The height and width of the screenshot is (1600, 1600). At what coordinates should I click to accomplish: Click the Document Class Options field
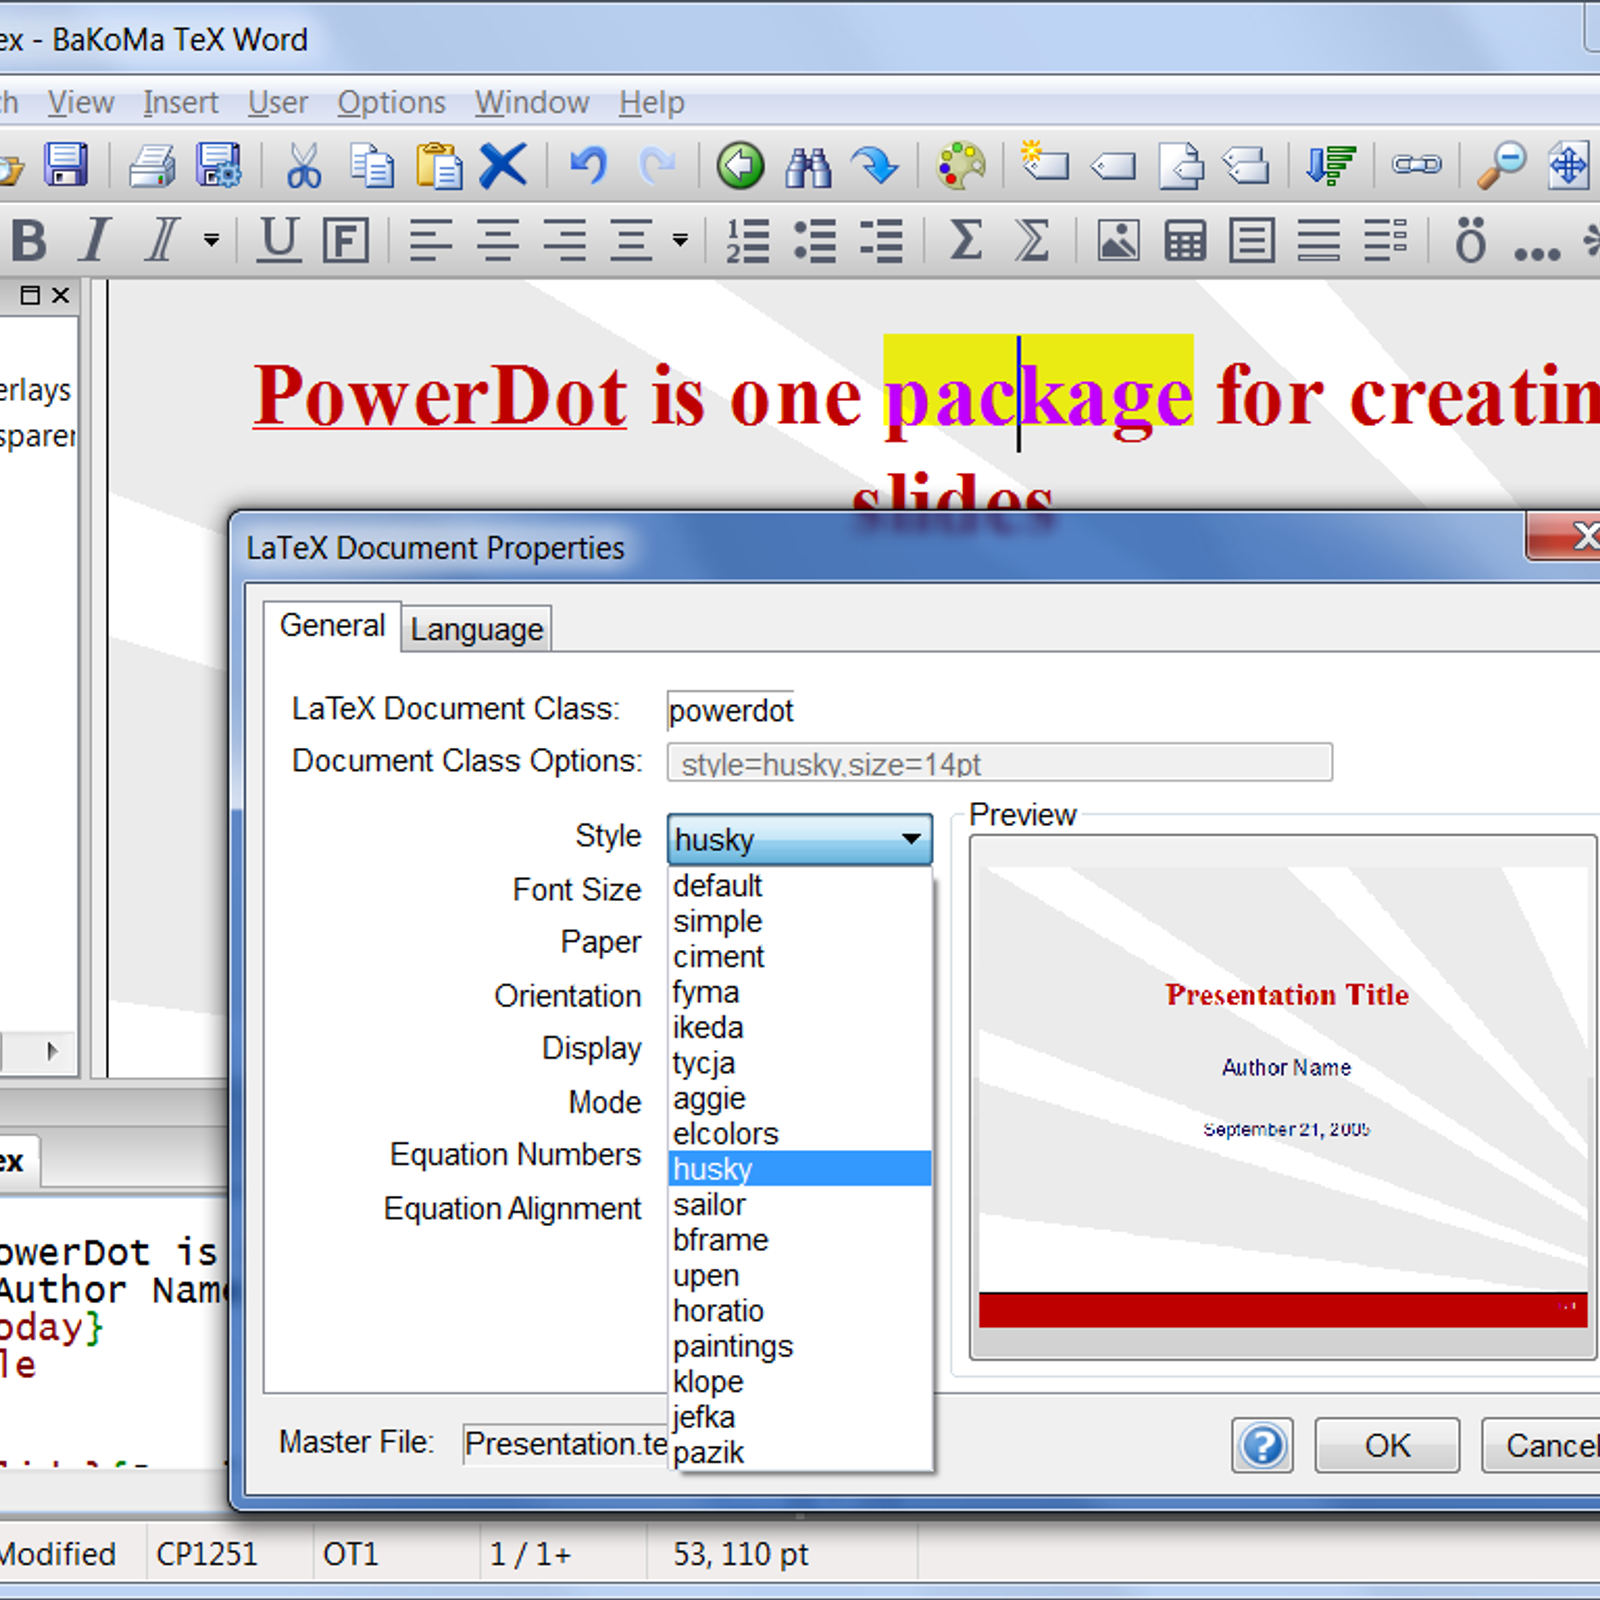pyautogui.click(x=999, y=763)
